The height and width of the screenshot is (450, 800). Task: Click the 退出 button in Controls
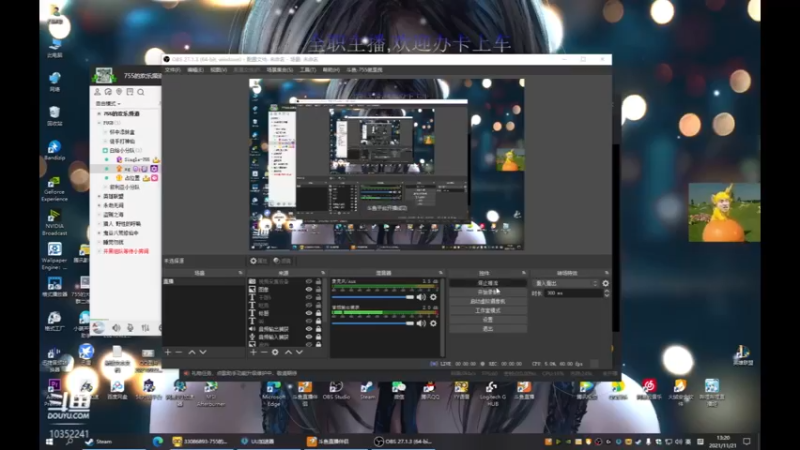point(488,329)
